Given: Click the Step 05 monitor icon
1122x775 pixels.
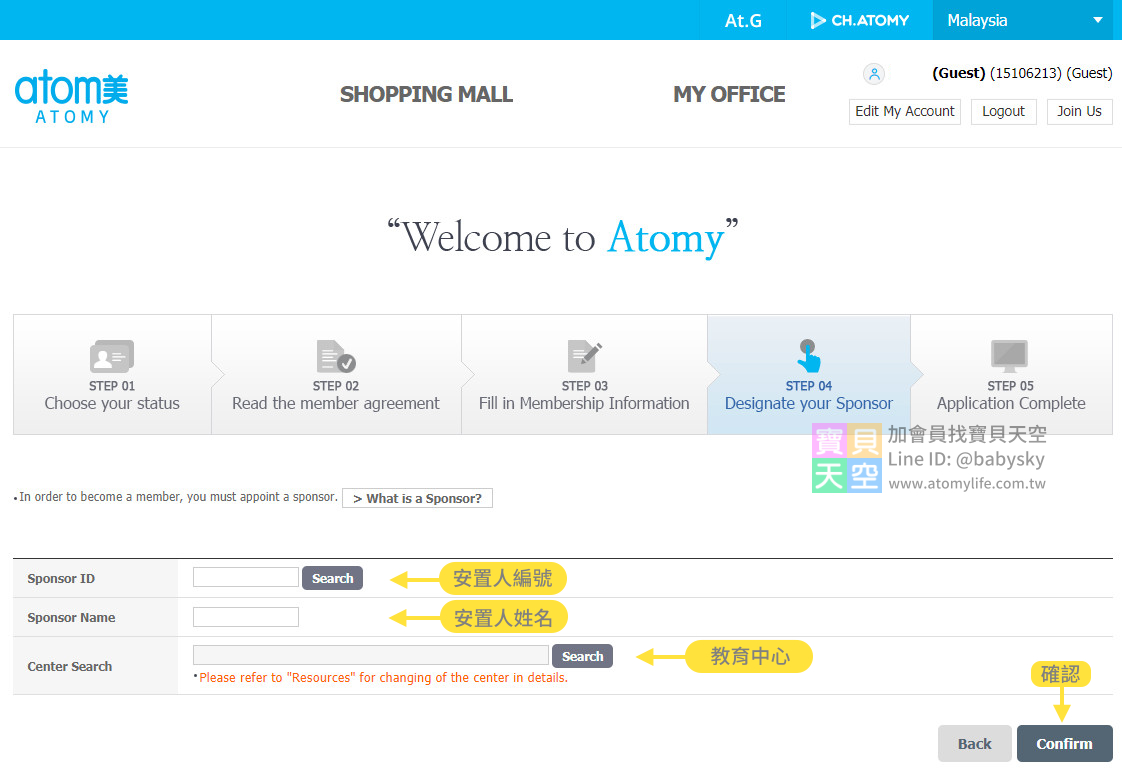Looking at the screenshot, I should 1010,356.
